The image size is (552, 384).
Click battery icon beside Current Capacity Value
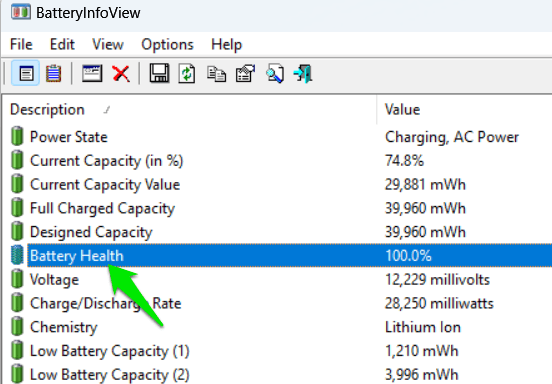17,184
